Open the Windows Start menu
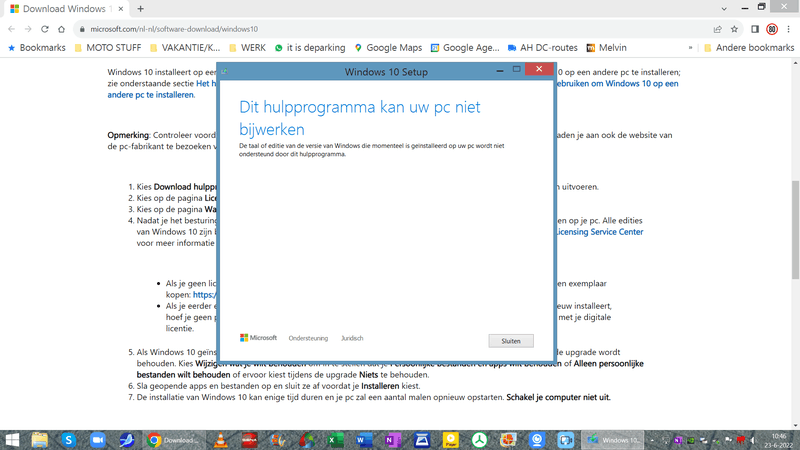 click(11, 440)
